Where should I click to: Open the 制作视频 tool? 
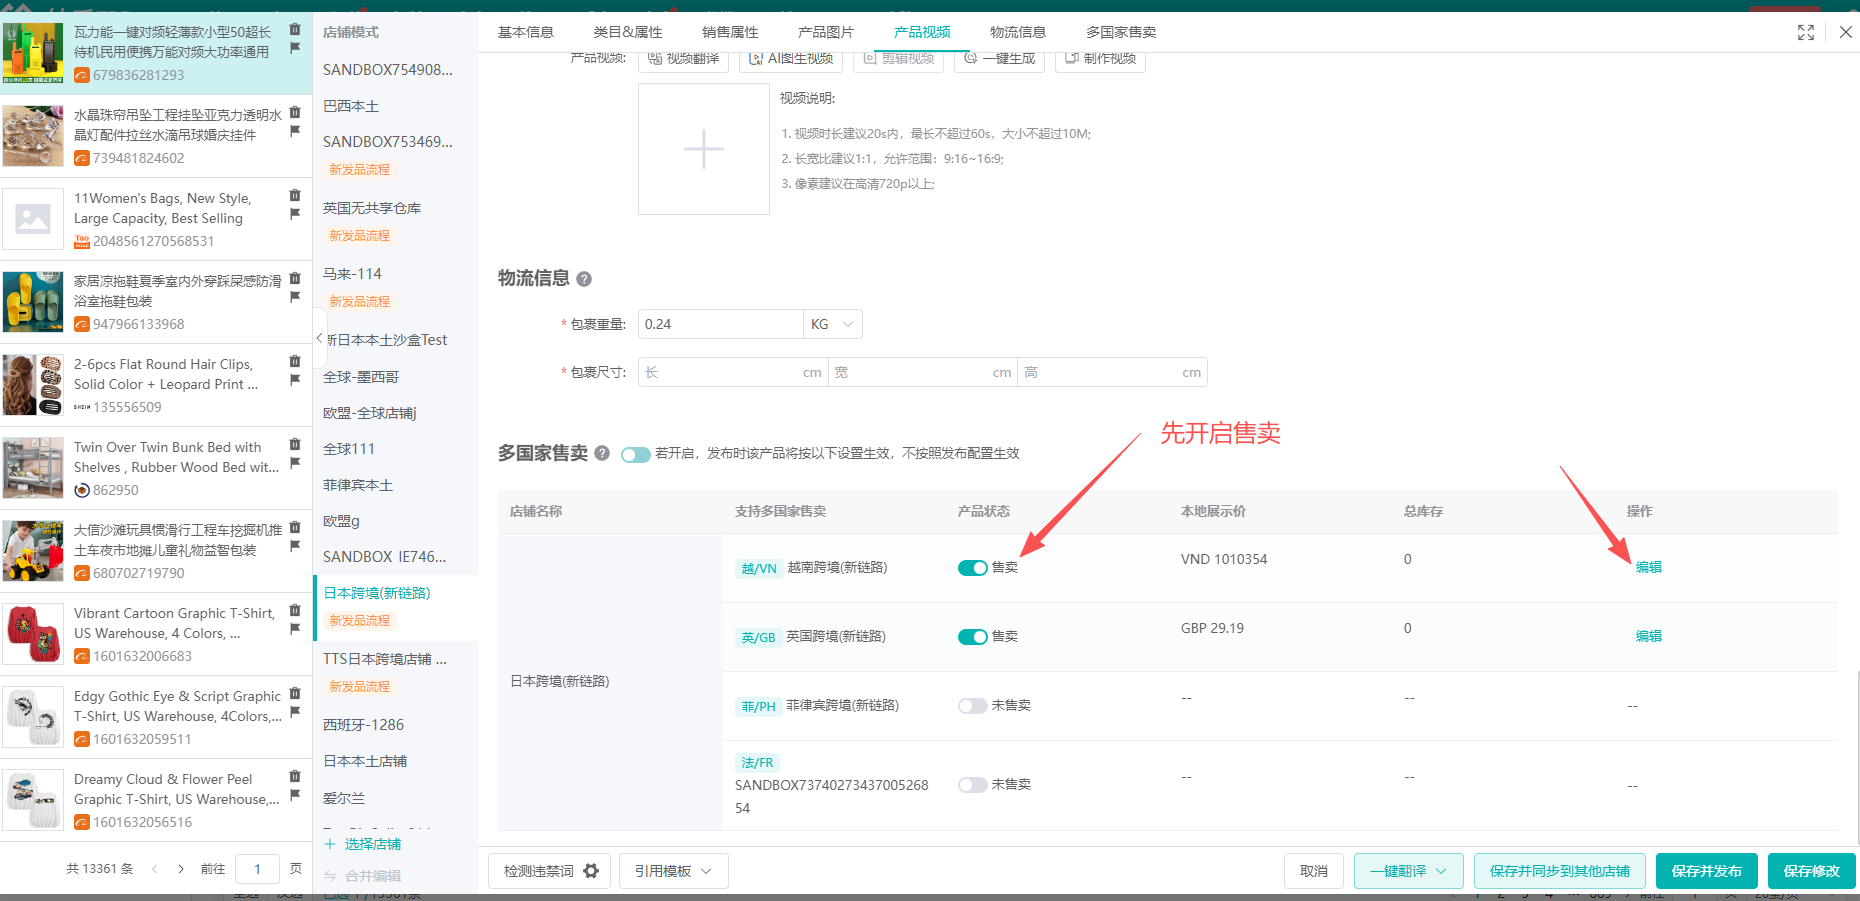(1100, 59)
